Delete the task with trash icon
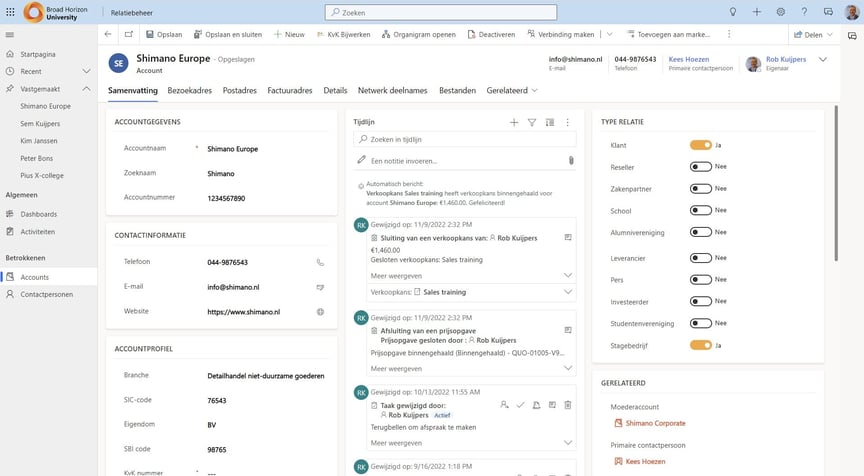Screen dimensions: 864x476 tap(568, 405)
